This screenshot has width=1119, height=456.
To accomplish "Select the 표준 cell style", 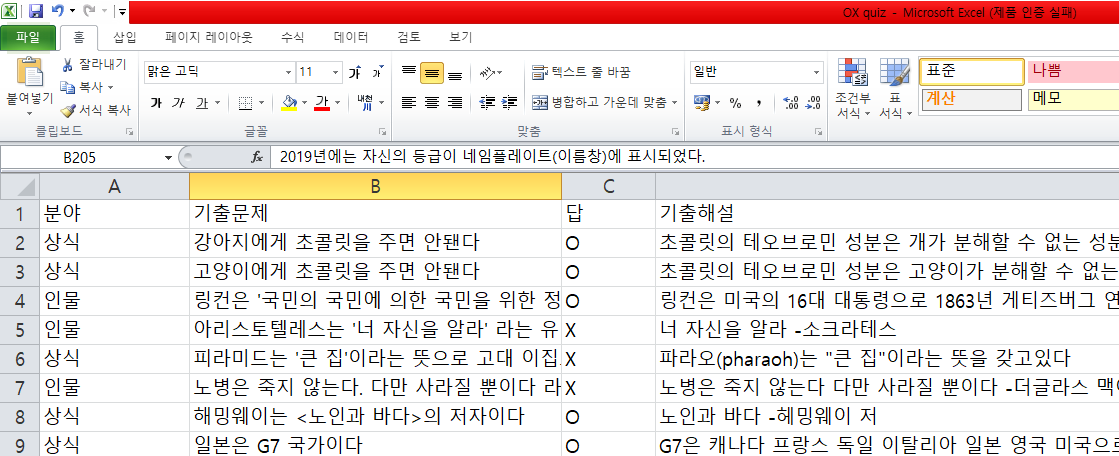I will click(972, 71).
